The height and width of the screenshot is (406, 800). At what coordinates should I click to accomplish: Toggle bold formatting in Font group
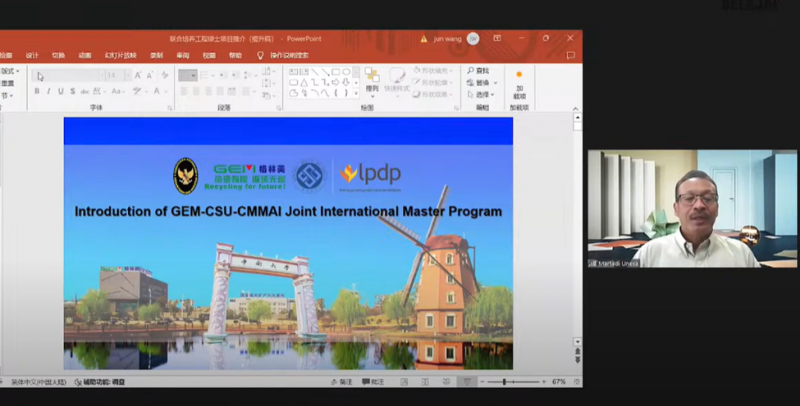(36, 91)
